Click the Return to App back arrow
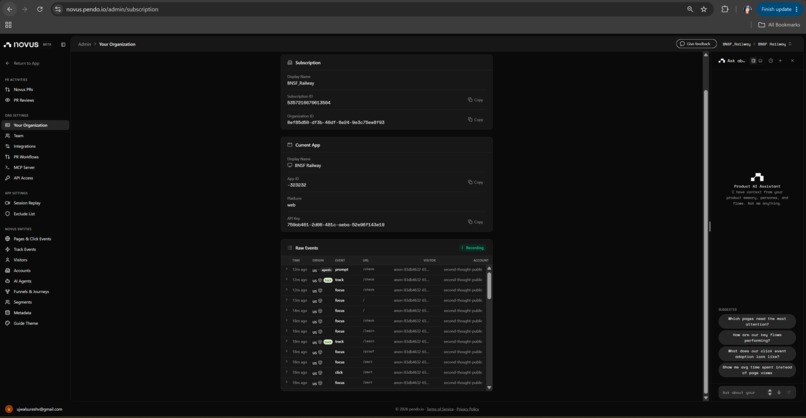 (7, 63)
